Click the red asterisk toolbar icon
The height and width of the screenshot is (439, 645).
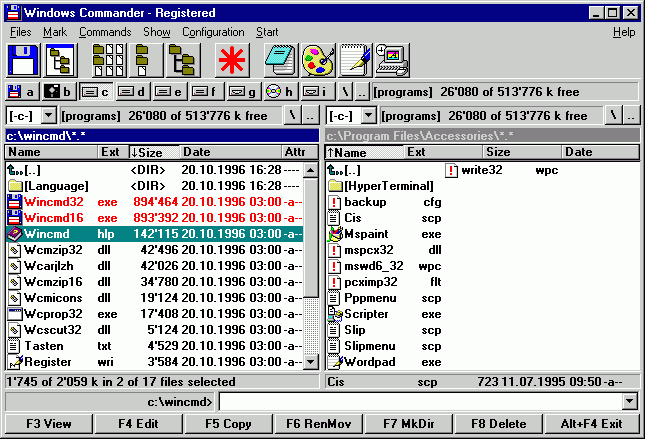[232, 60]
